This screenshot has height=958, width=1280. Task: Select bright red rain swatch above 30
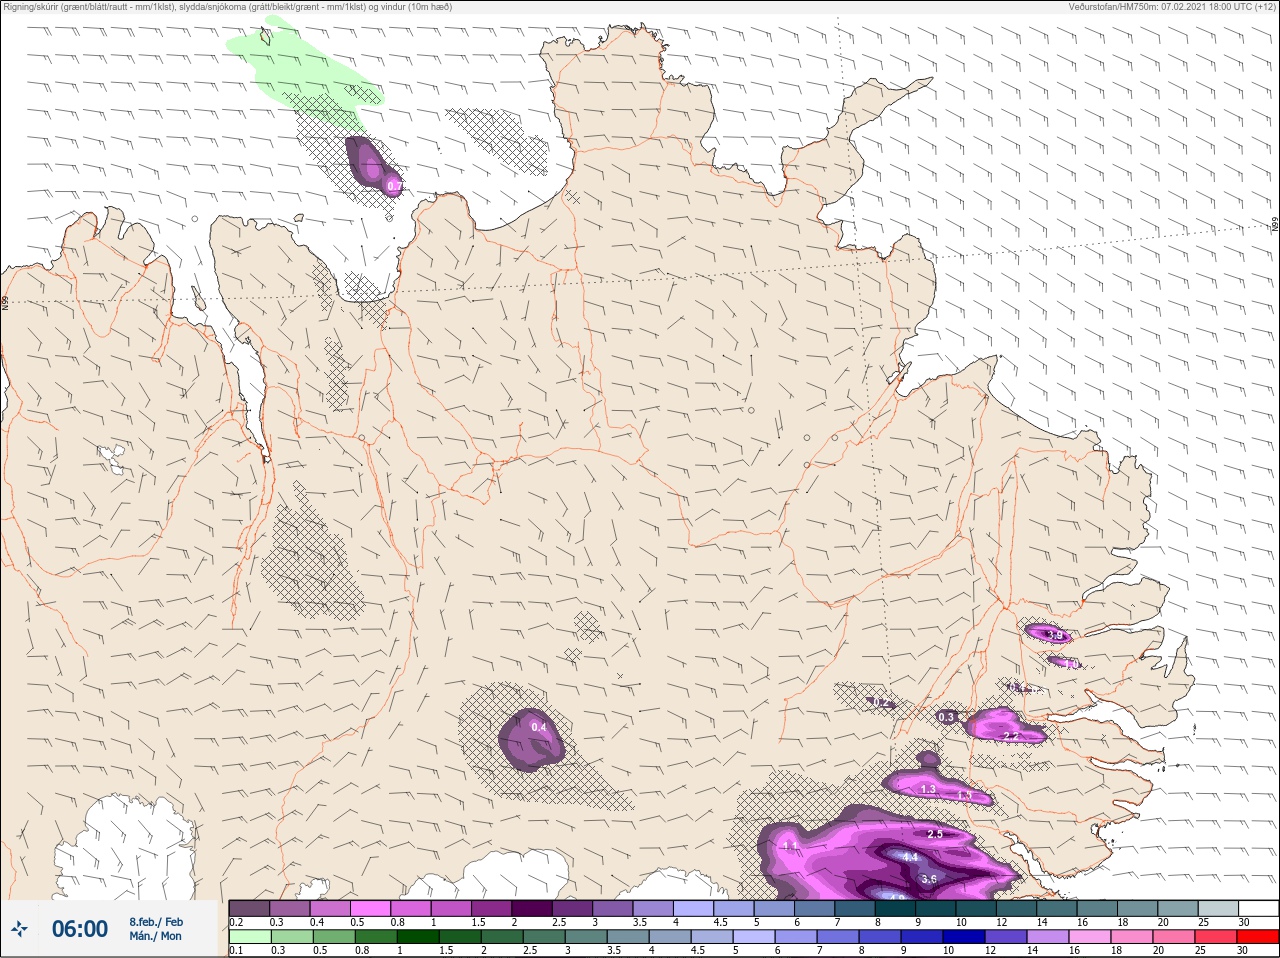(1258, 937)
